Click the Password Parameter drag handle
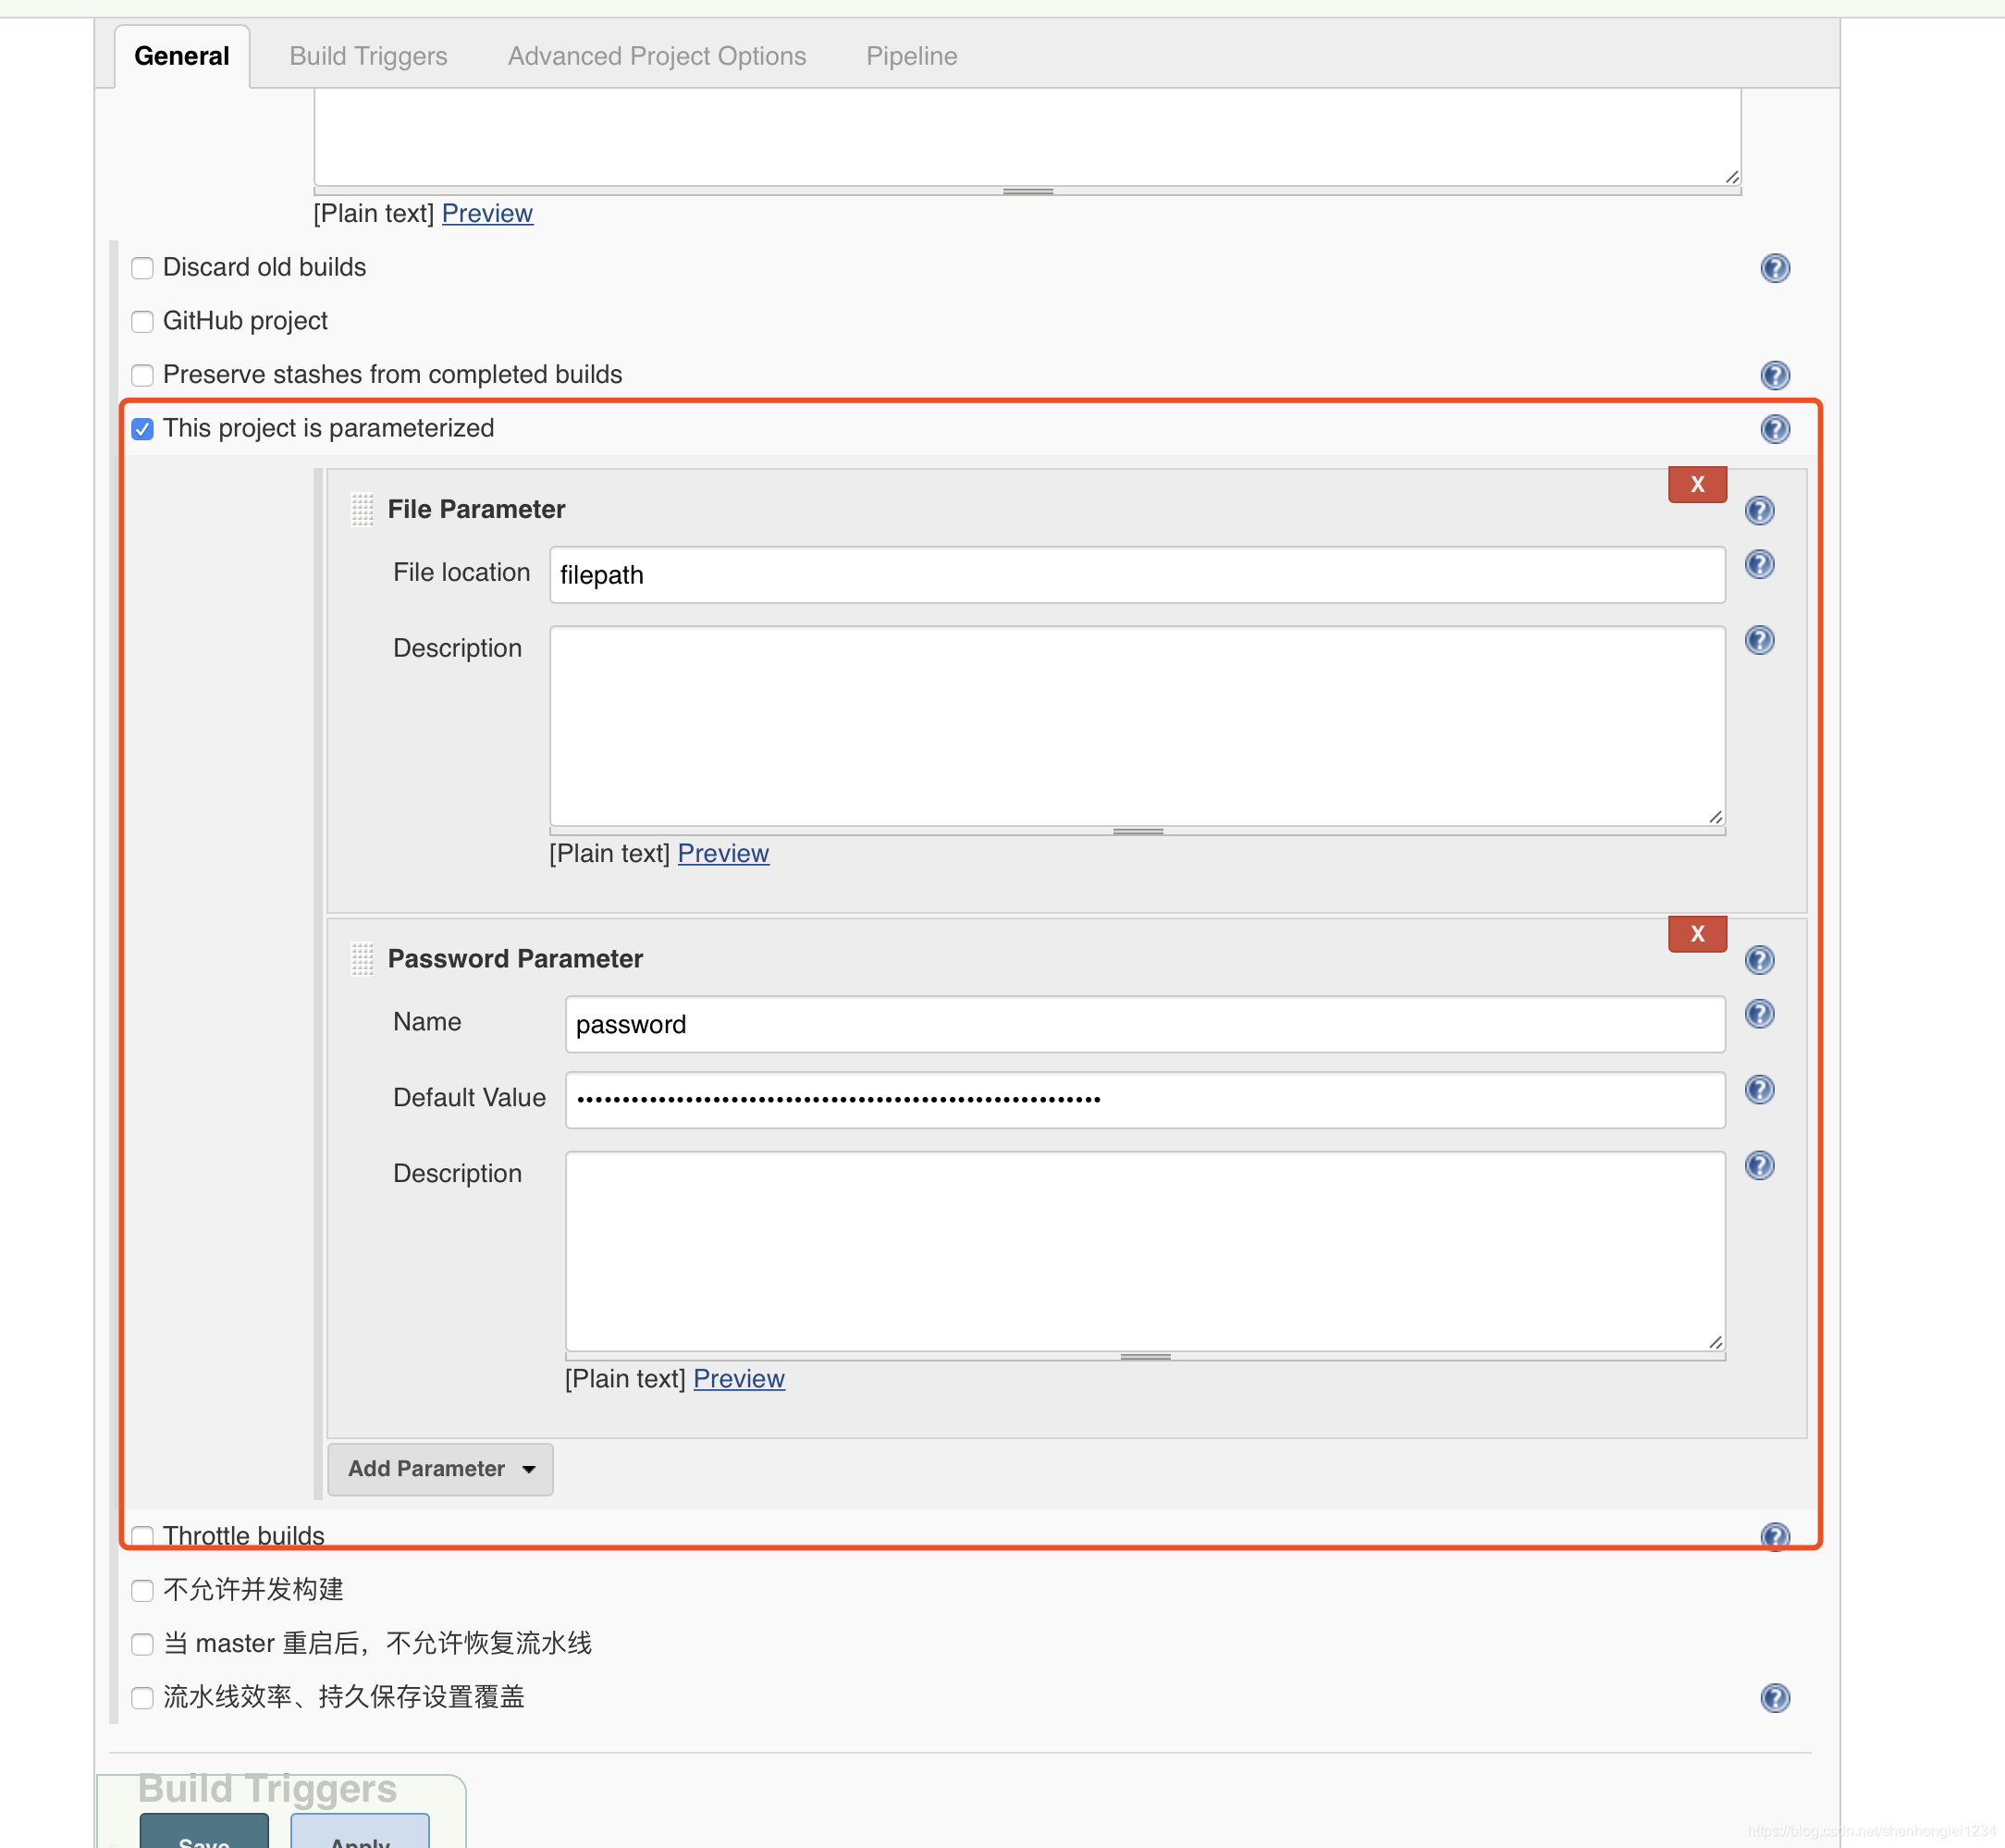Viewport: 2005px width, 1848px height. pyautogui.click(x=362, y=959)
